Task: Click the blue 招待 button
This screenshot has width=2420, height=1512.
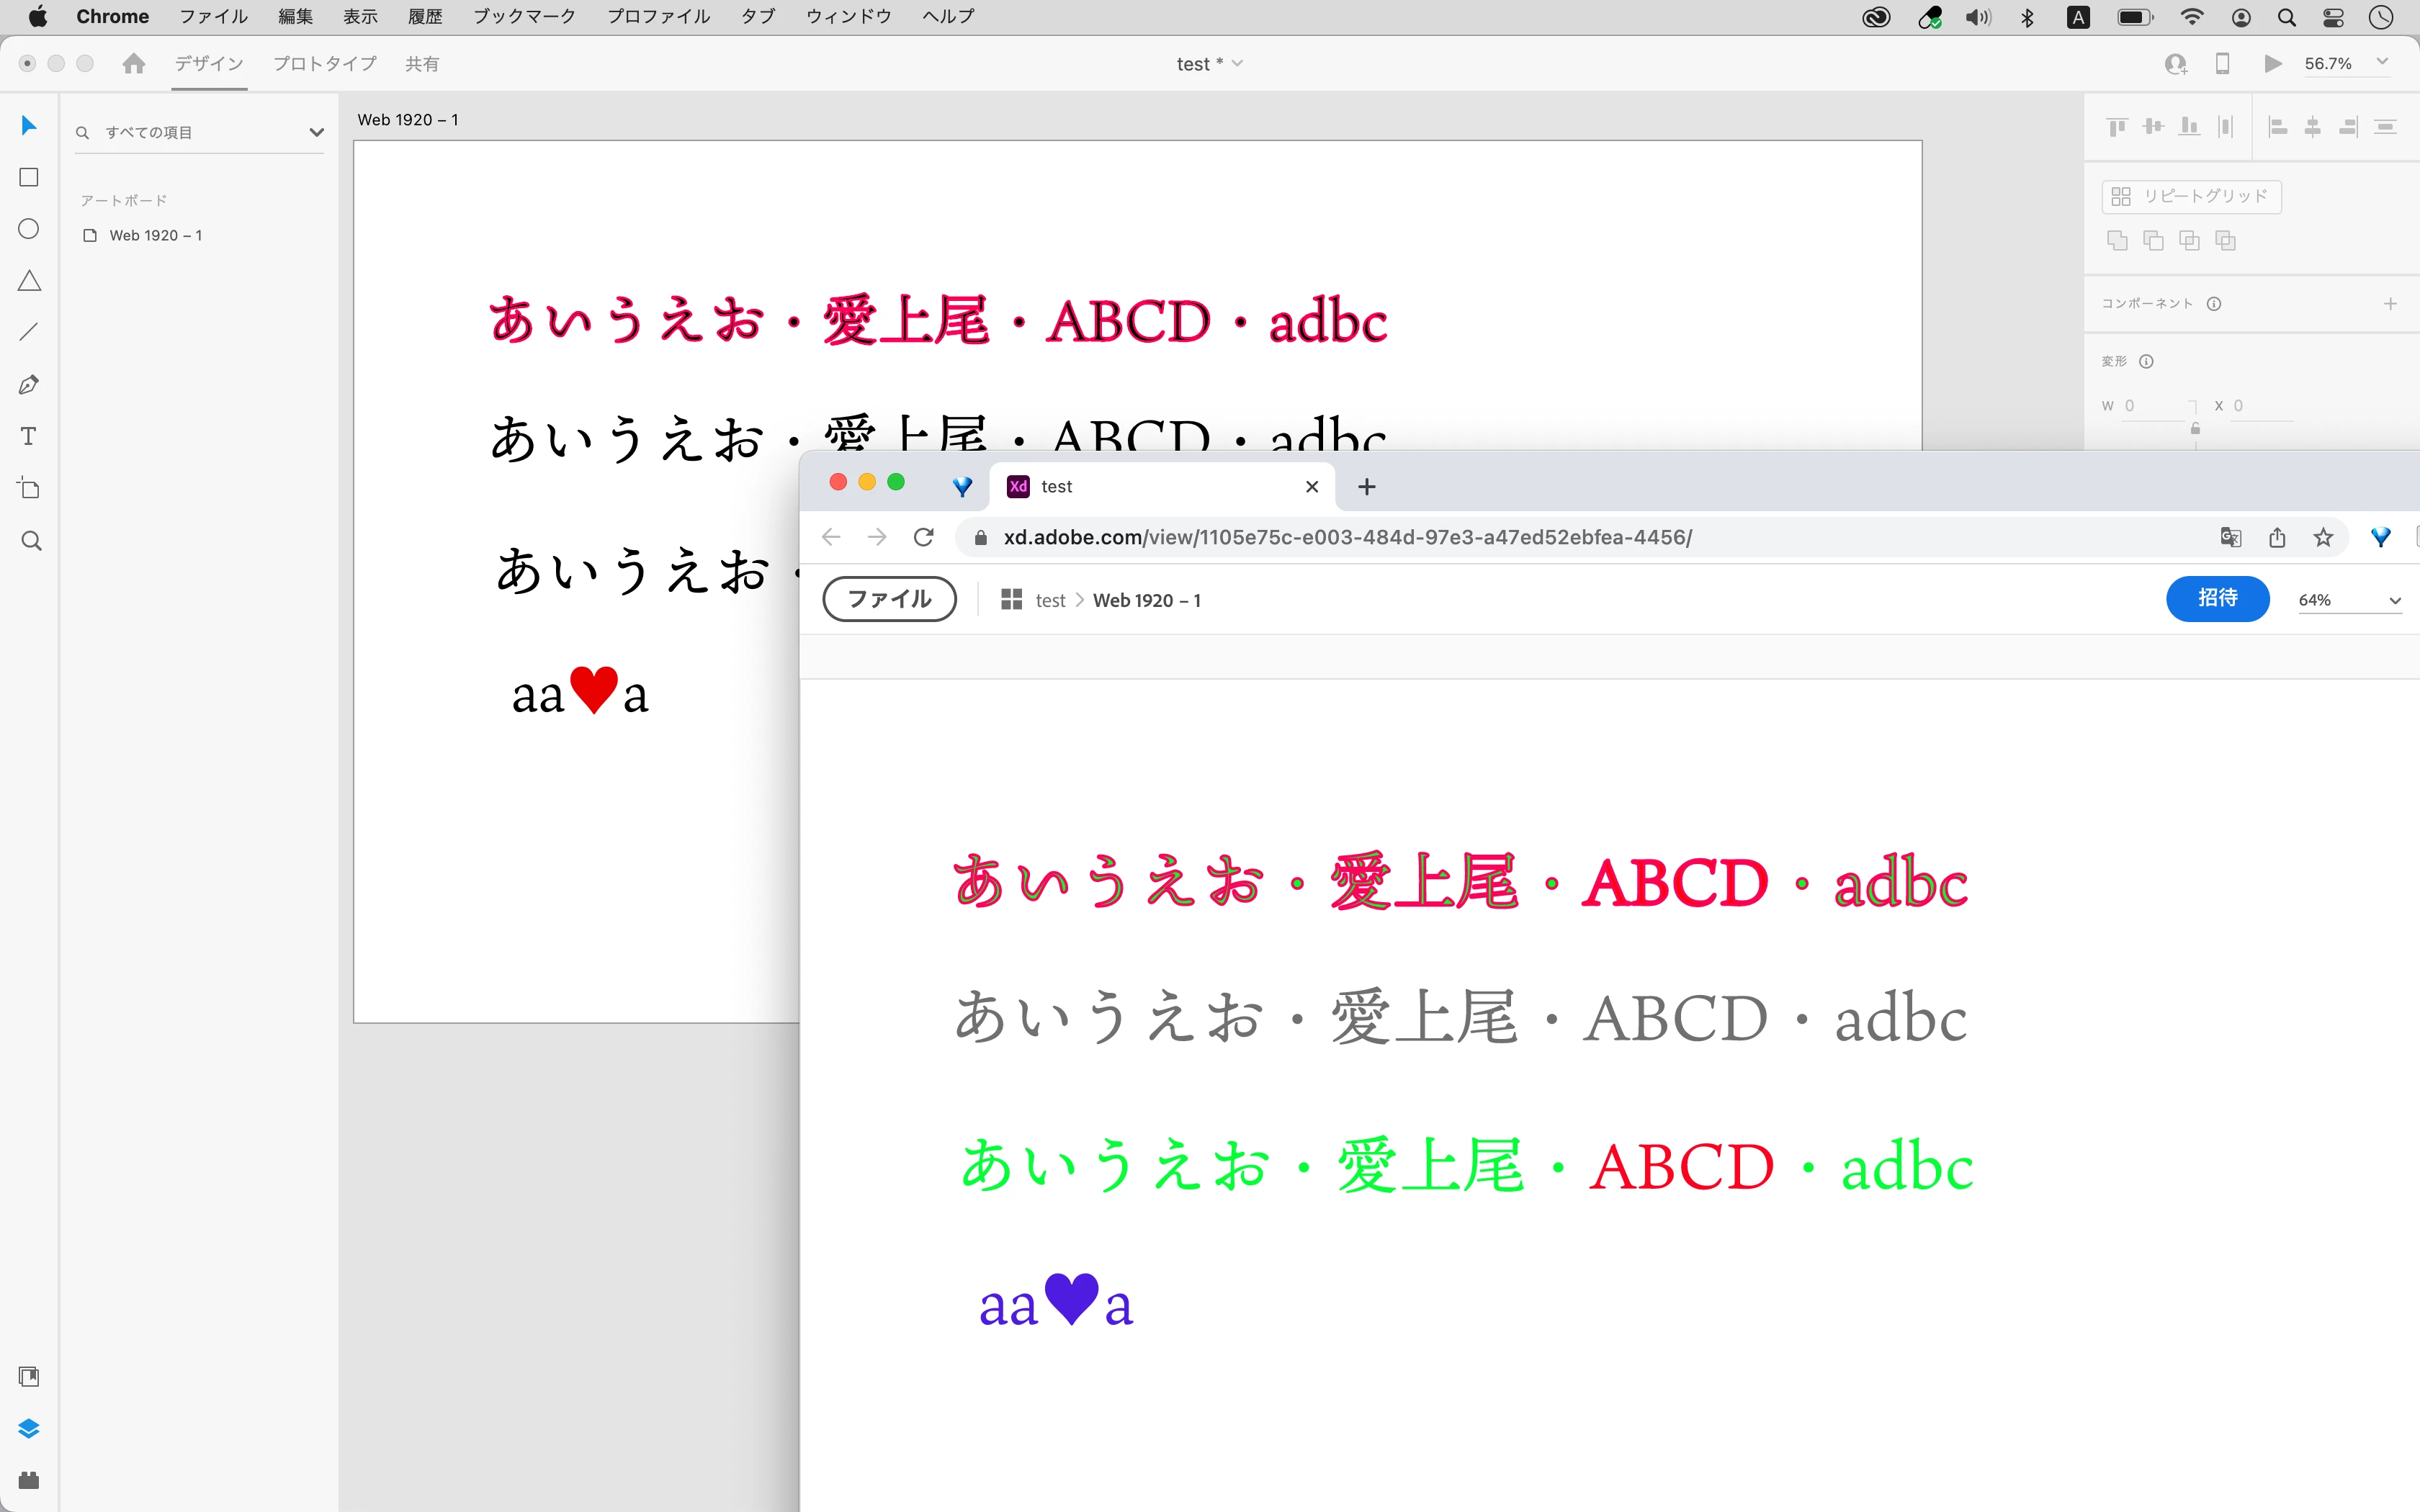Action: pyautogui.click(x=2217, y=598)
